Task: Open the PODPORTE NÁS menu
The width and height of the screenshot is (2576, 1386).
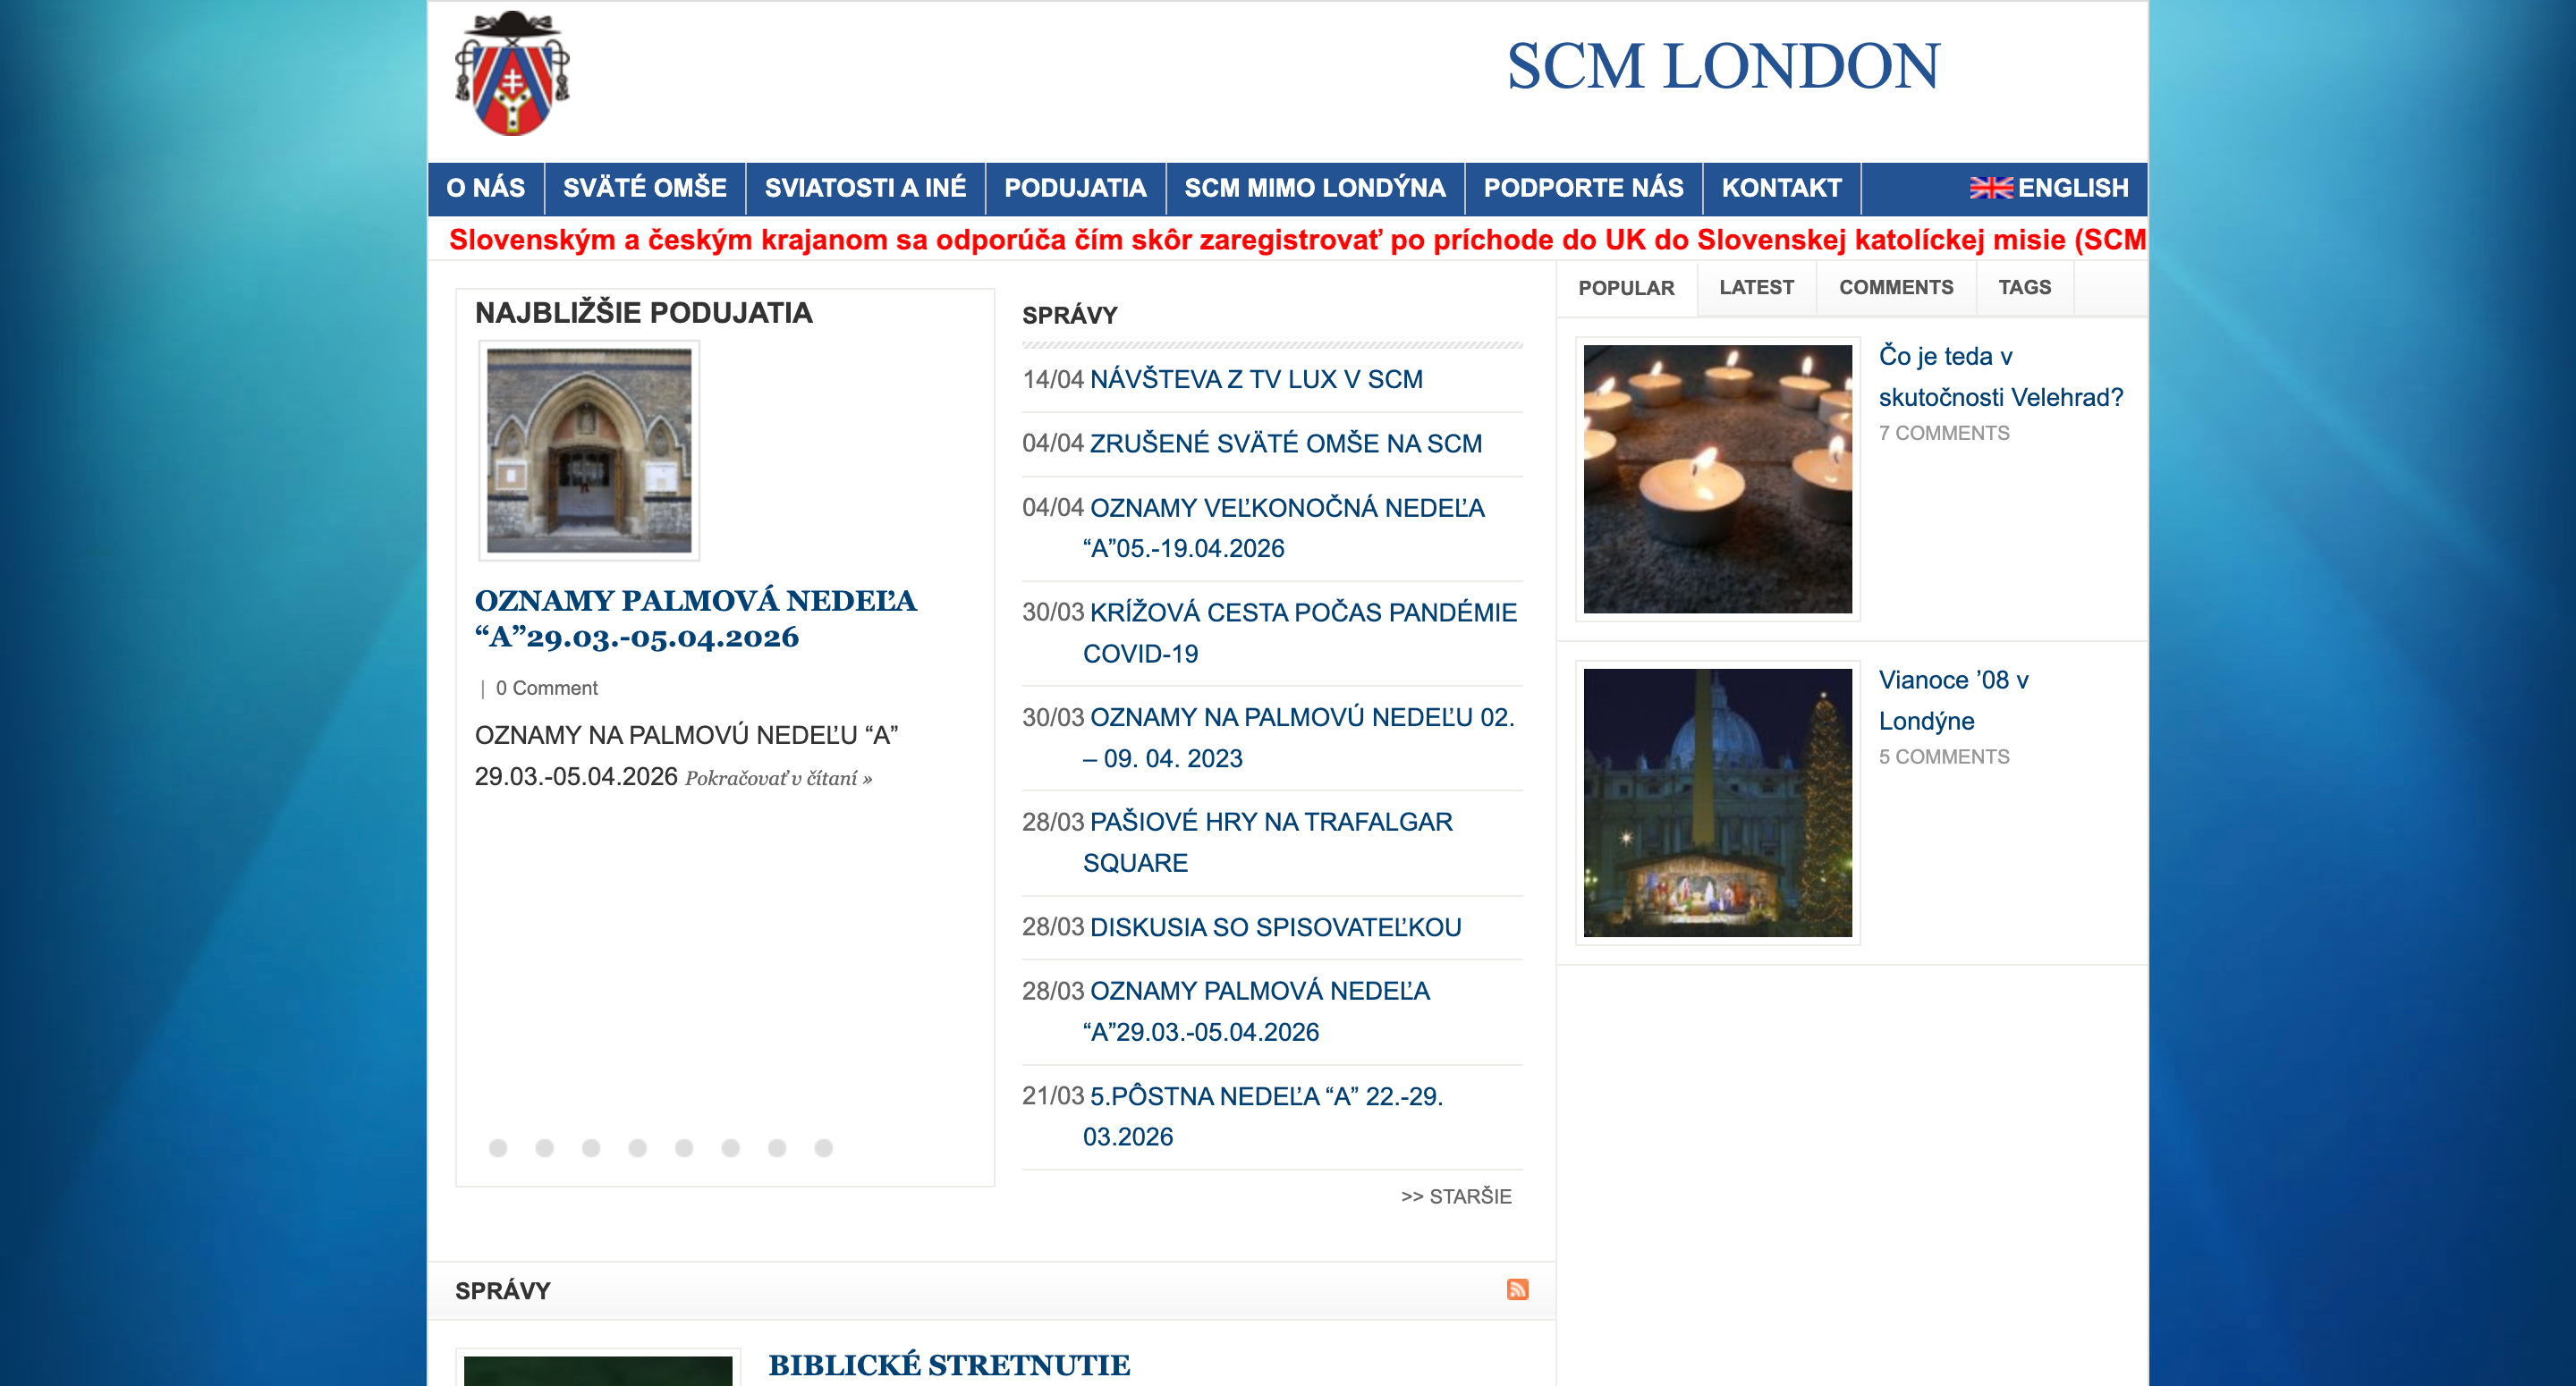Action: [1583, 188]
